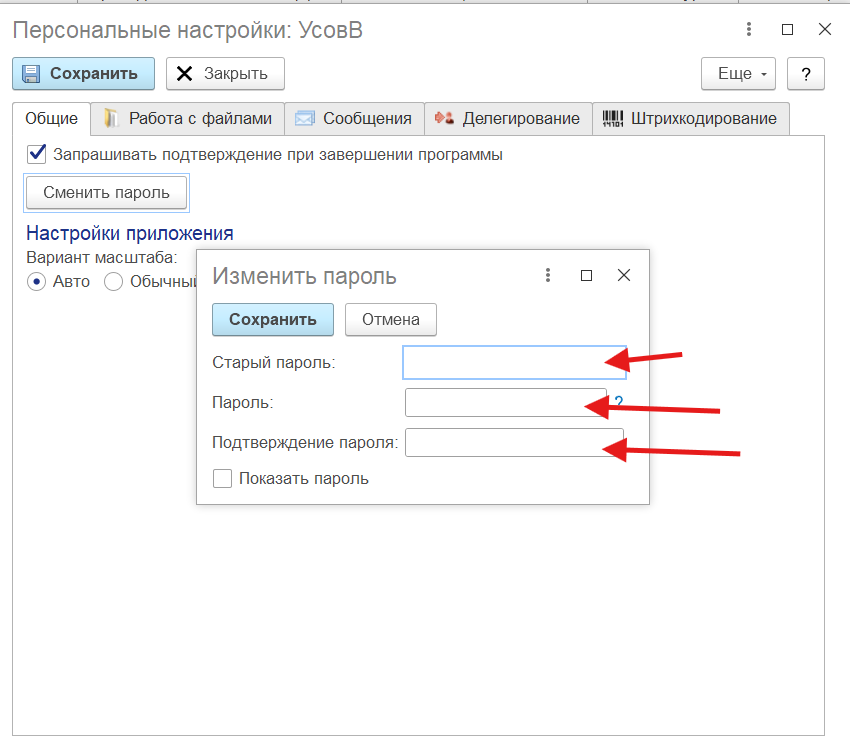This screenshot has width=850, height=748.
Task: Click into the Пароль input field
Action: pos(506,403)
